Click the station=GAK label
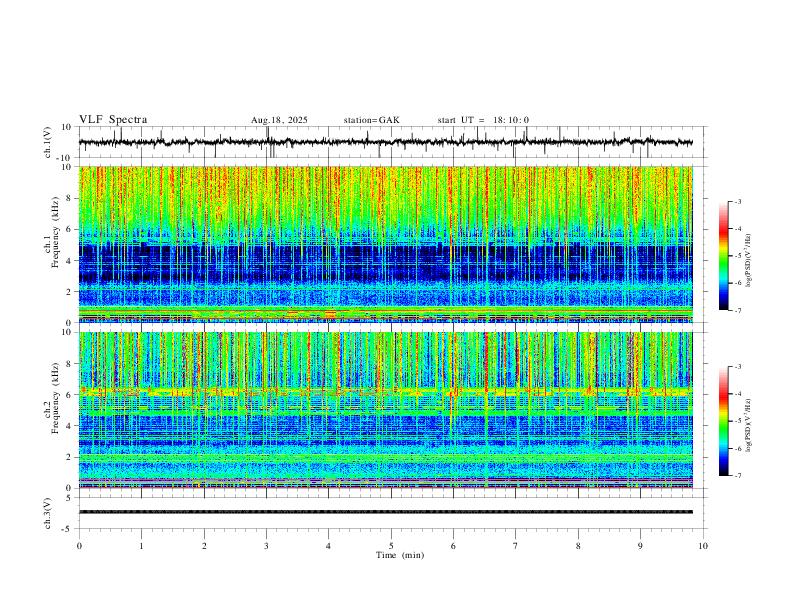The image size is (792, 612). click(371, 120)
